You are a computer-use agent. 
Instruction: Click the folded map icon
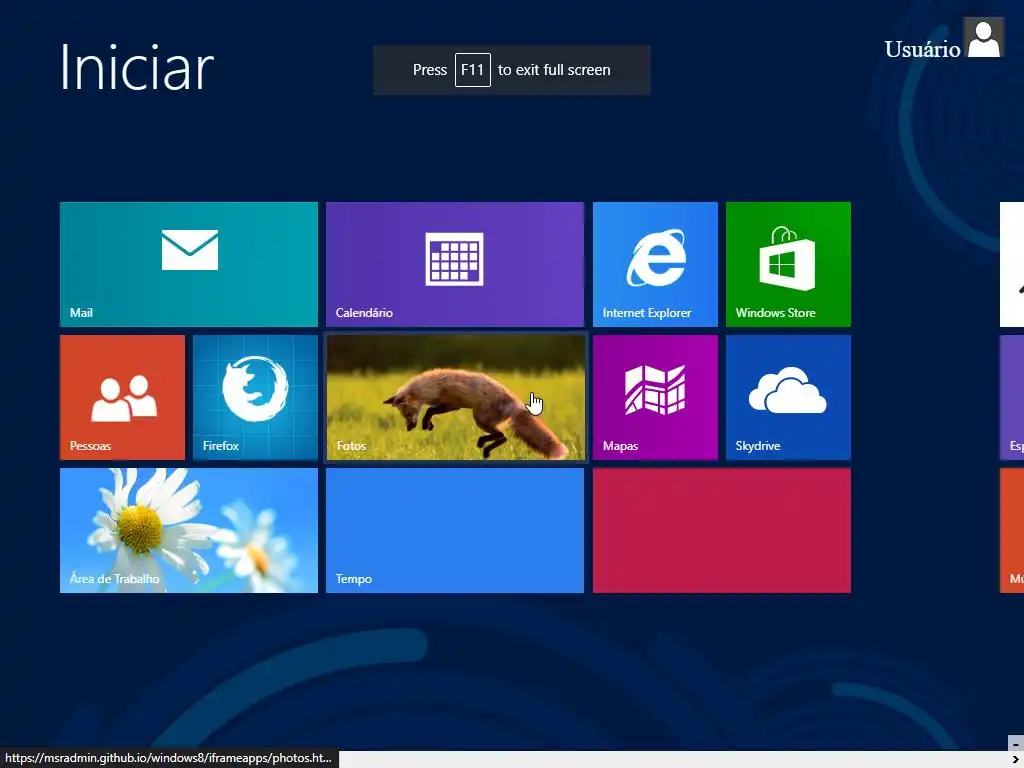coord(655,390)
